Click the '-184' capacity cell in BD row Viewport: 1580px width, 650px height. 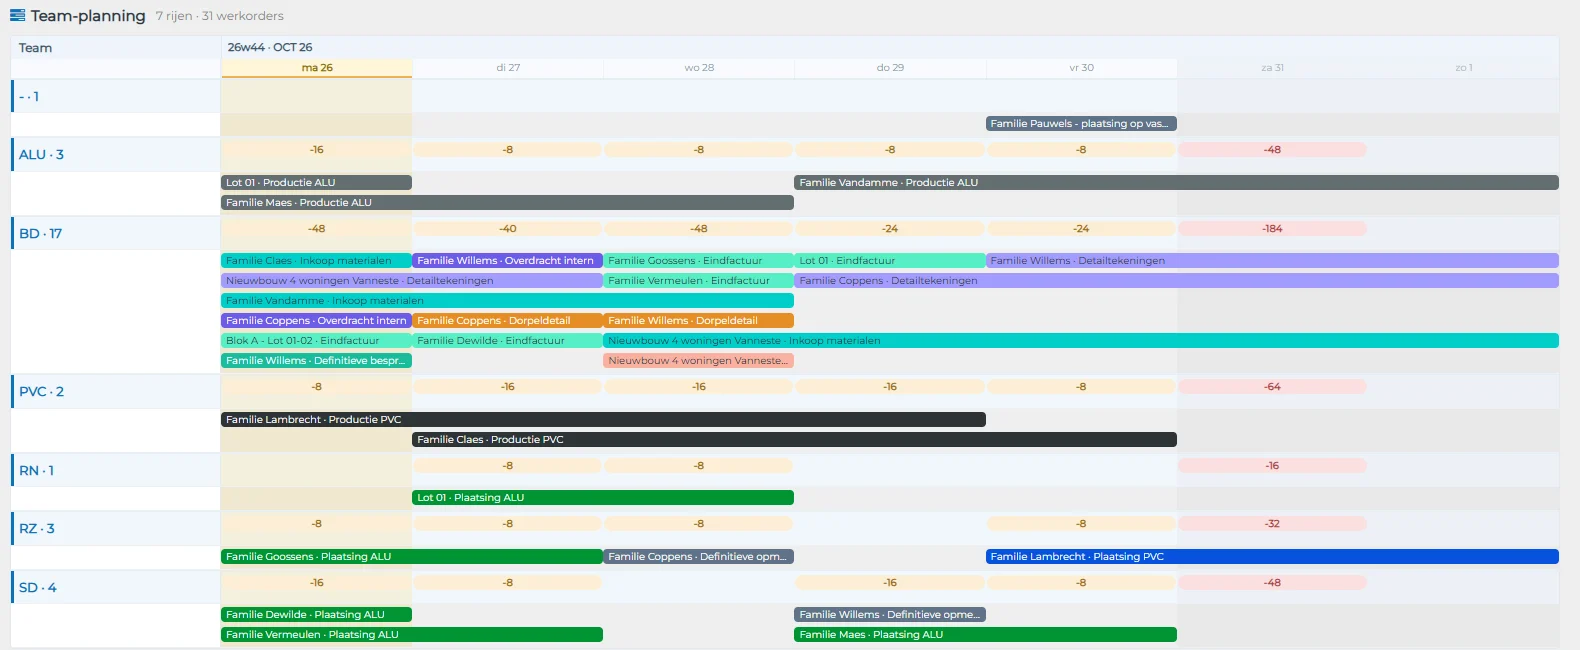pos(1272,229)
